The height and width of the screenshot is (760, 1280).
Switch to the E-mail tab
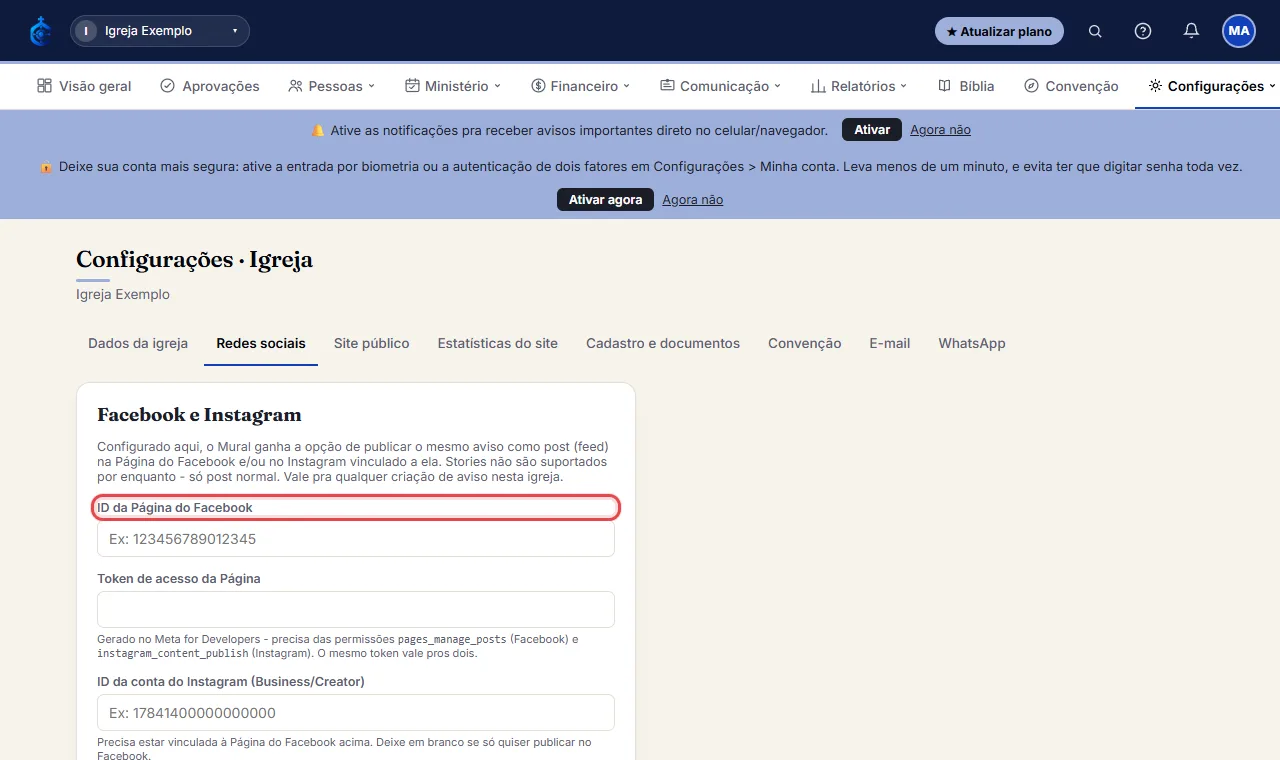[x=890, y=343]
